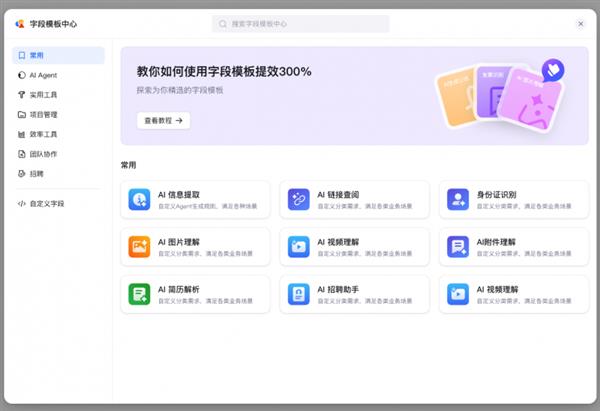Show the 效率工具 category
The image size is (600, 411).
pyautogui.click(x=59, y=134)
